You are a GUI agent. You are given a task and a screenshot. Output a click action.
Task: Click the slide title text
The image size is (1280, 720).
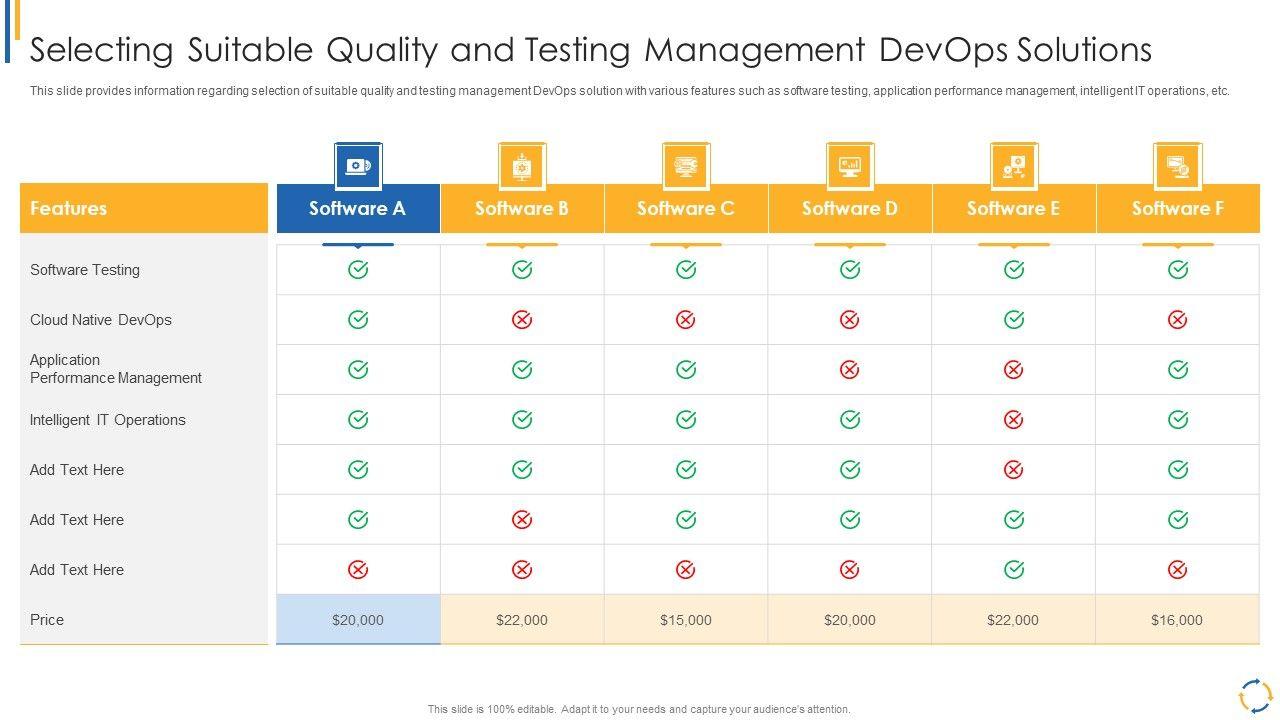591,50
